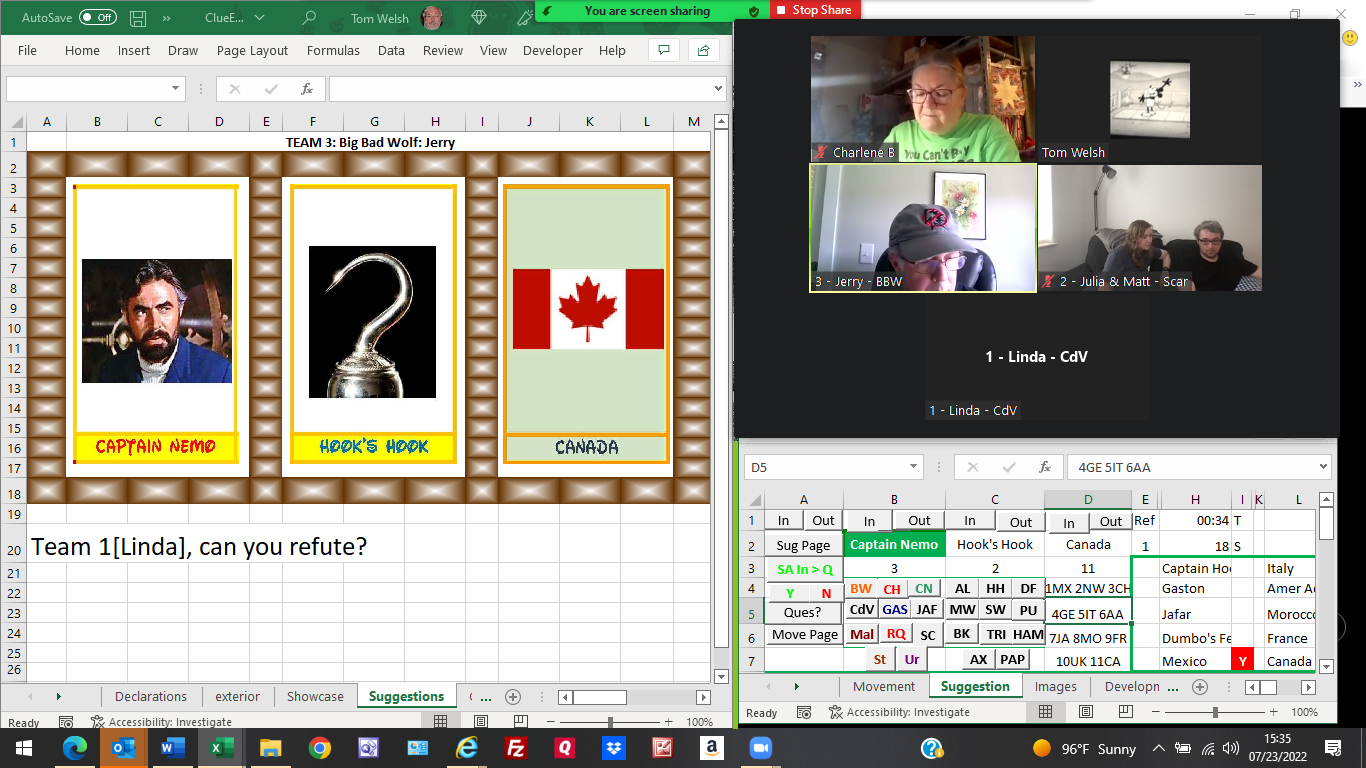Screen dimensions: 1366x768
Task: Open Dropbox from the taskbar
Action: pyautogui.click(x=614, y=748)
